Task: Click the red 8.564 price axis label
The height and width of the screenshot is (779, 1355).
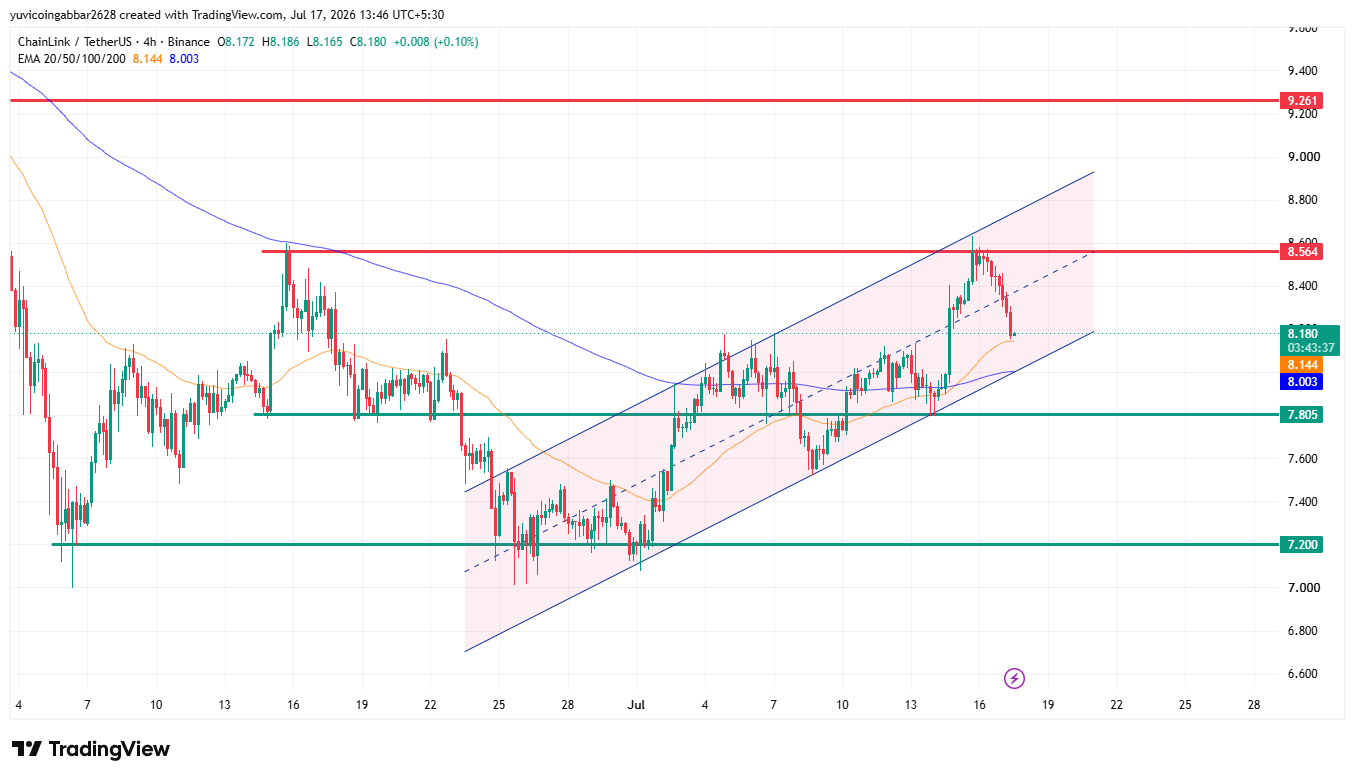Action: point(1301,252)
